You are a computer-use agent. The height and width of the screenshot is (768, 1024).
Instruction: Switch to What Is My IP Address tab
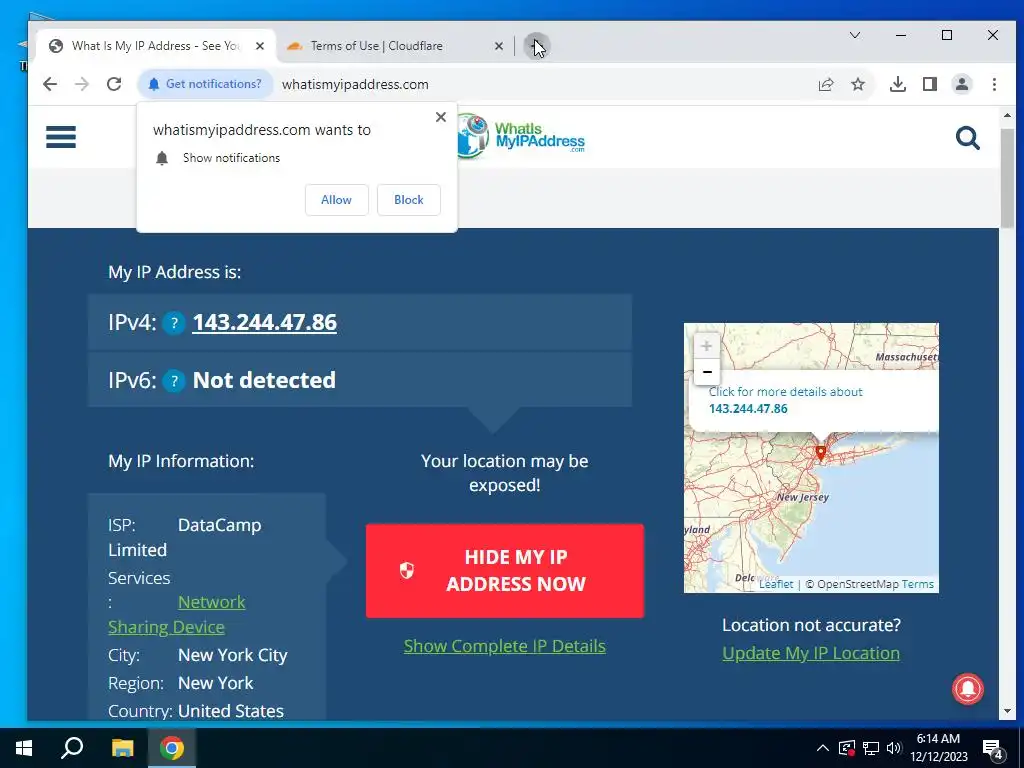(x=155, y=46)
